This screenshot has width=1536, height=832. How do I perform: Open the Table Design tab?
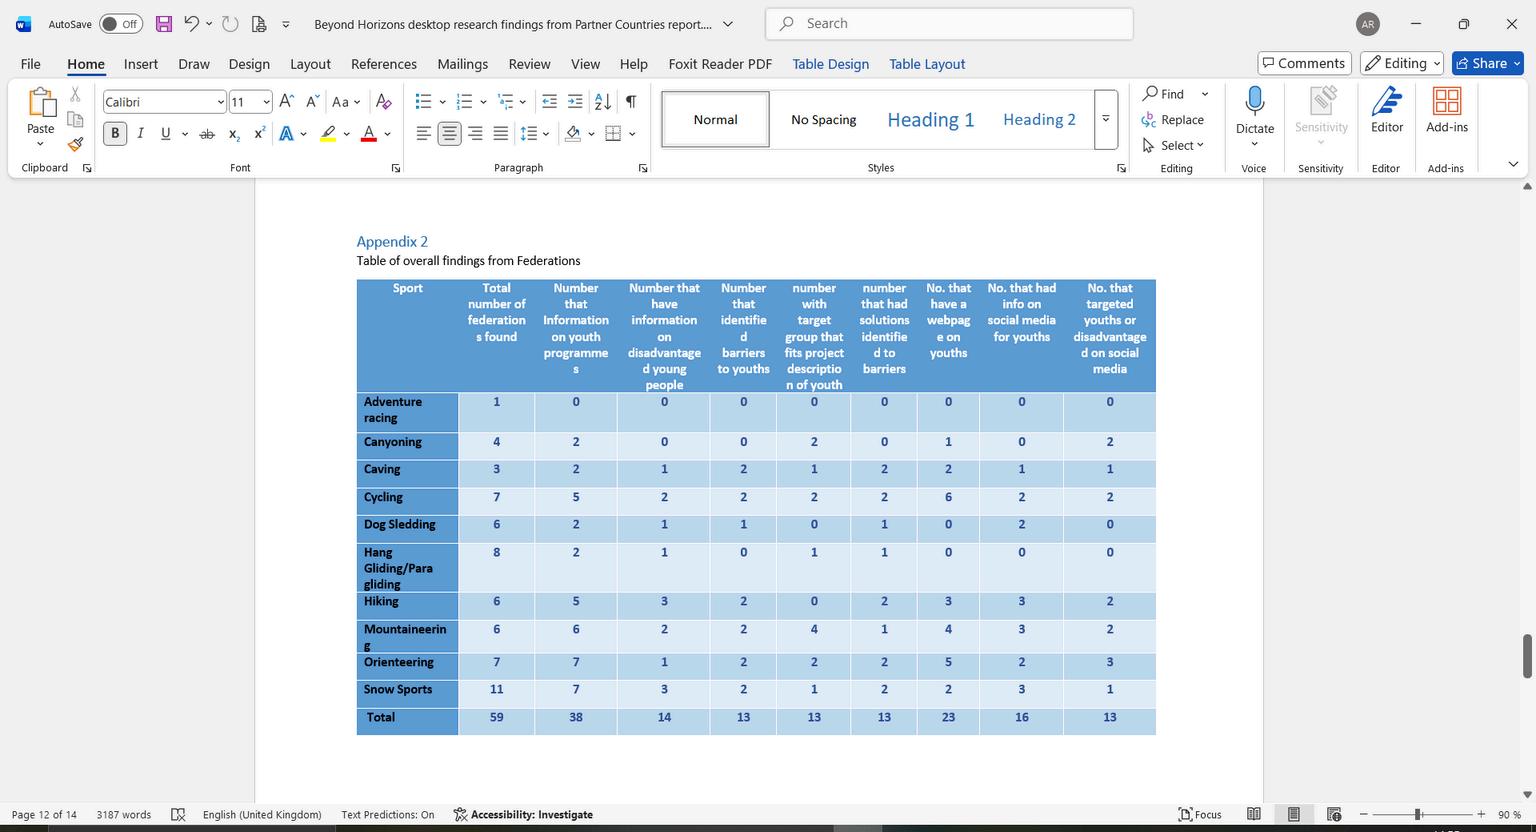(830, 64)
